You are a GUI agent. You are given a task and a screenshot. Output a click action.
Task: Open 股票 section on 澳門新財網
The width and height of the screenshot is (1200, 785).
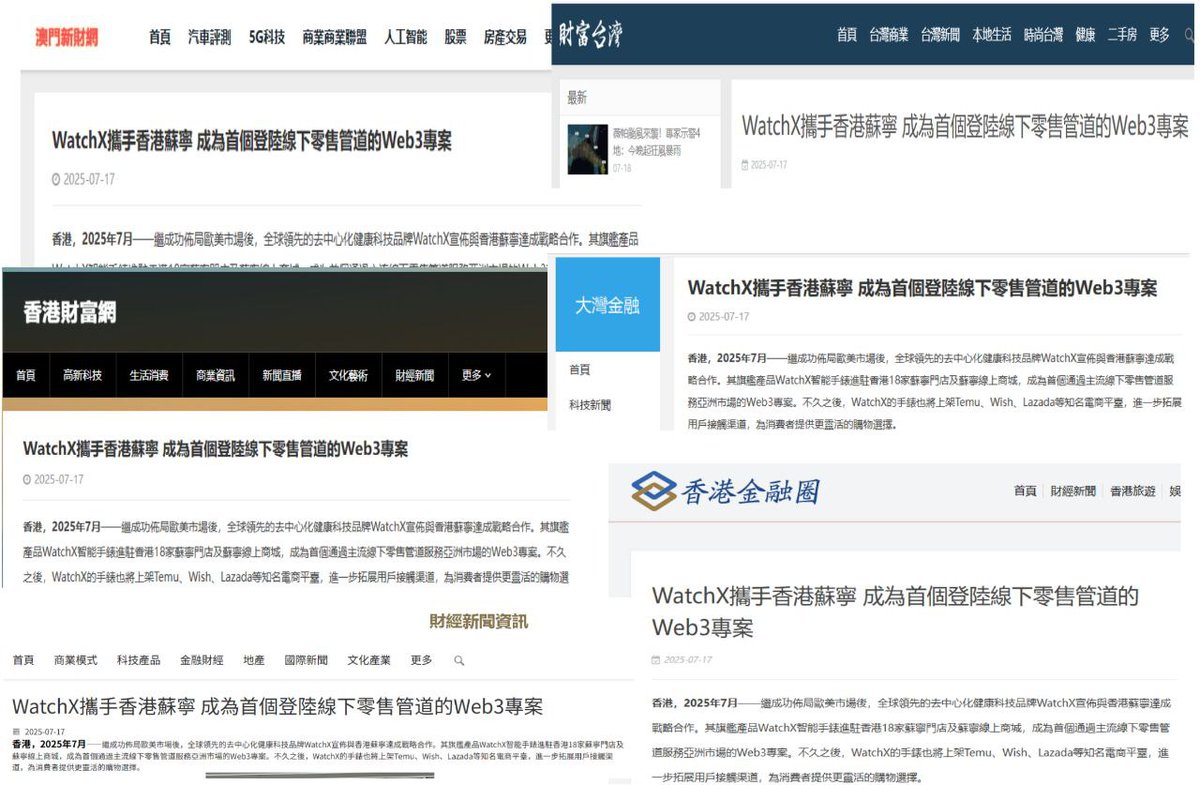[455, 37]
